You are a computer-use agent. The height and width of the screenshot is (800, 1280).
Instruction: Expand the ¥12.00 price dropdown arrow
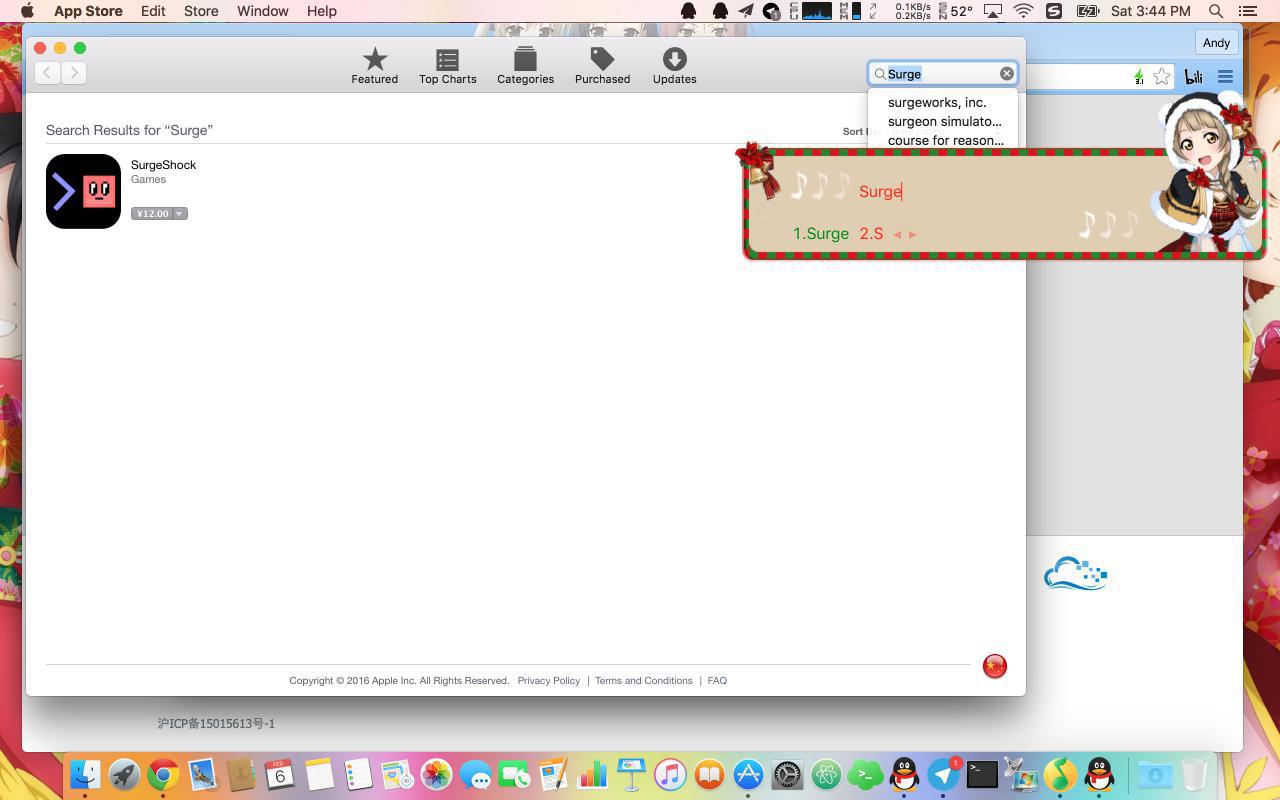pyautogui.click(x=179, y=214)
